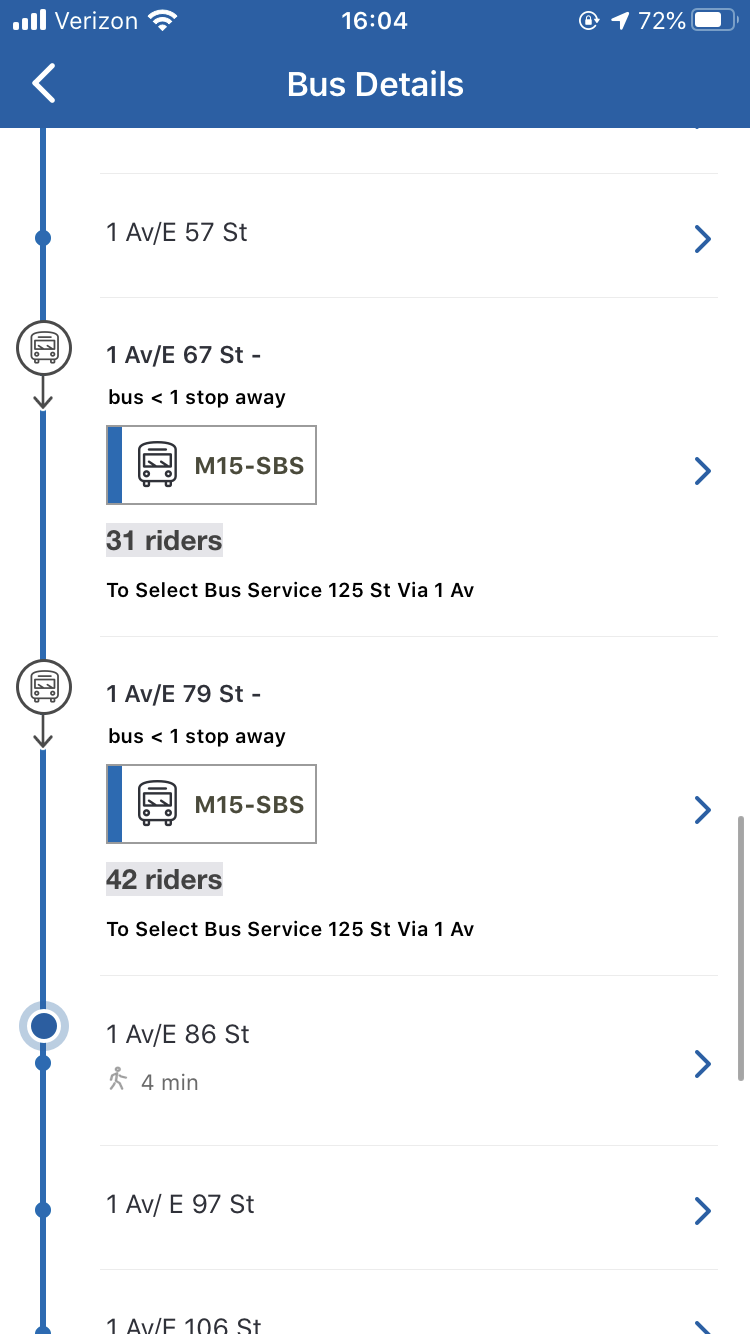Select the M15-SBS bus badge with 31 riders
The width and height of the screenshot is (750, 1334).
pos(210,464)
